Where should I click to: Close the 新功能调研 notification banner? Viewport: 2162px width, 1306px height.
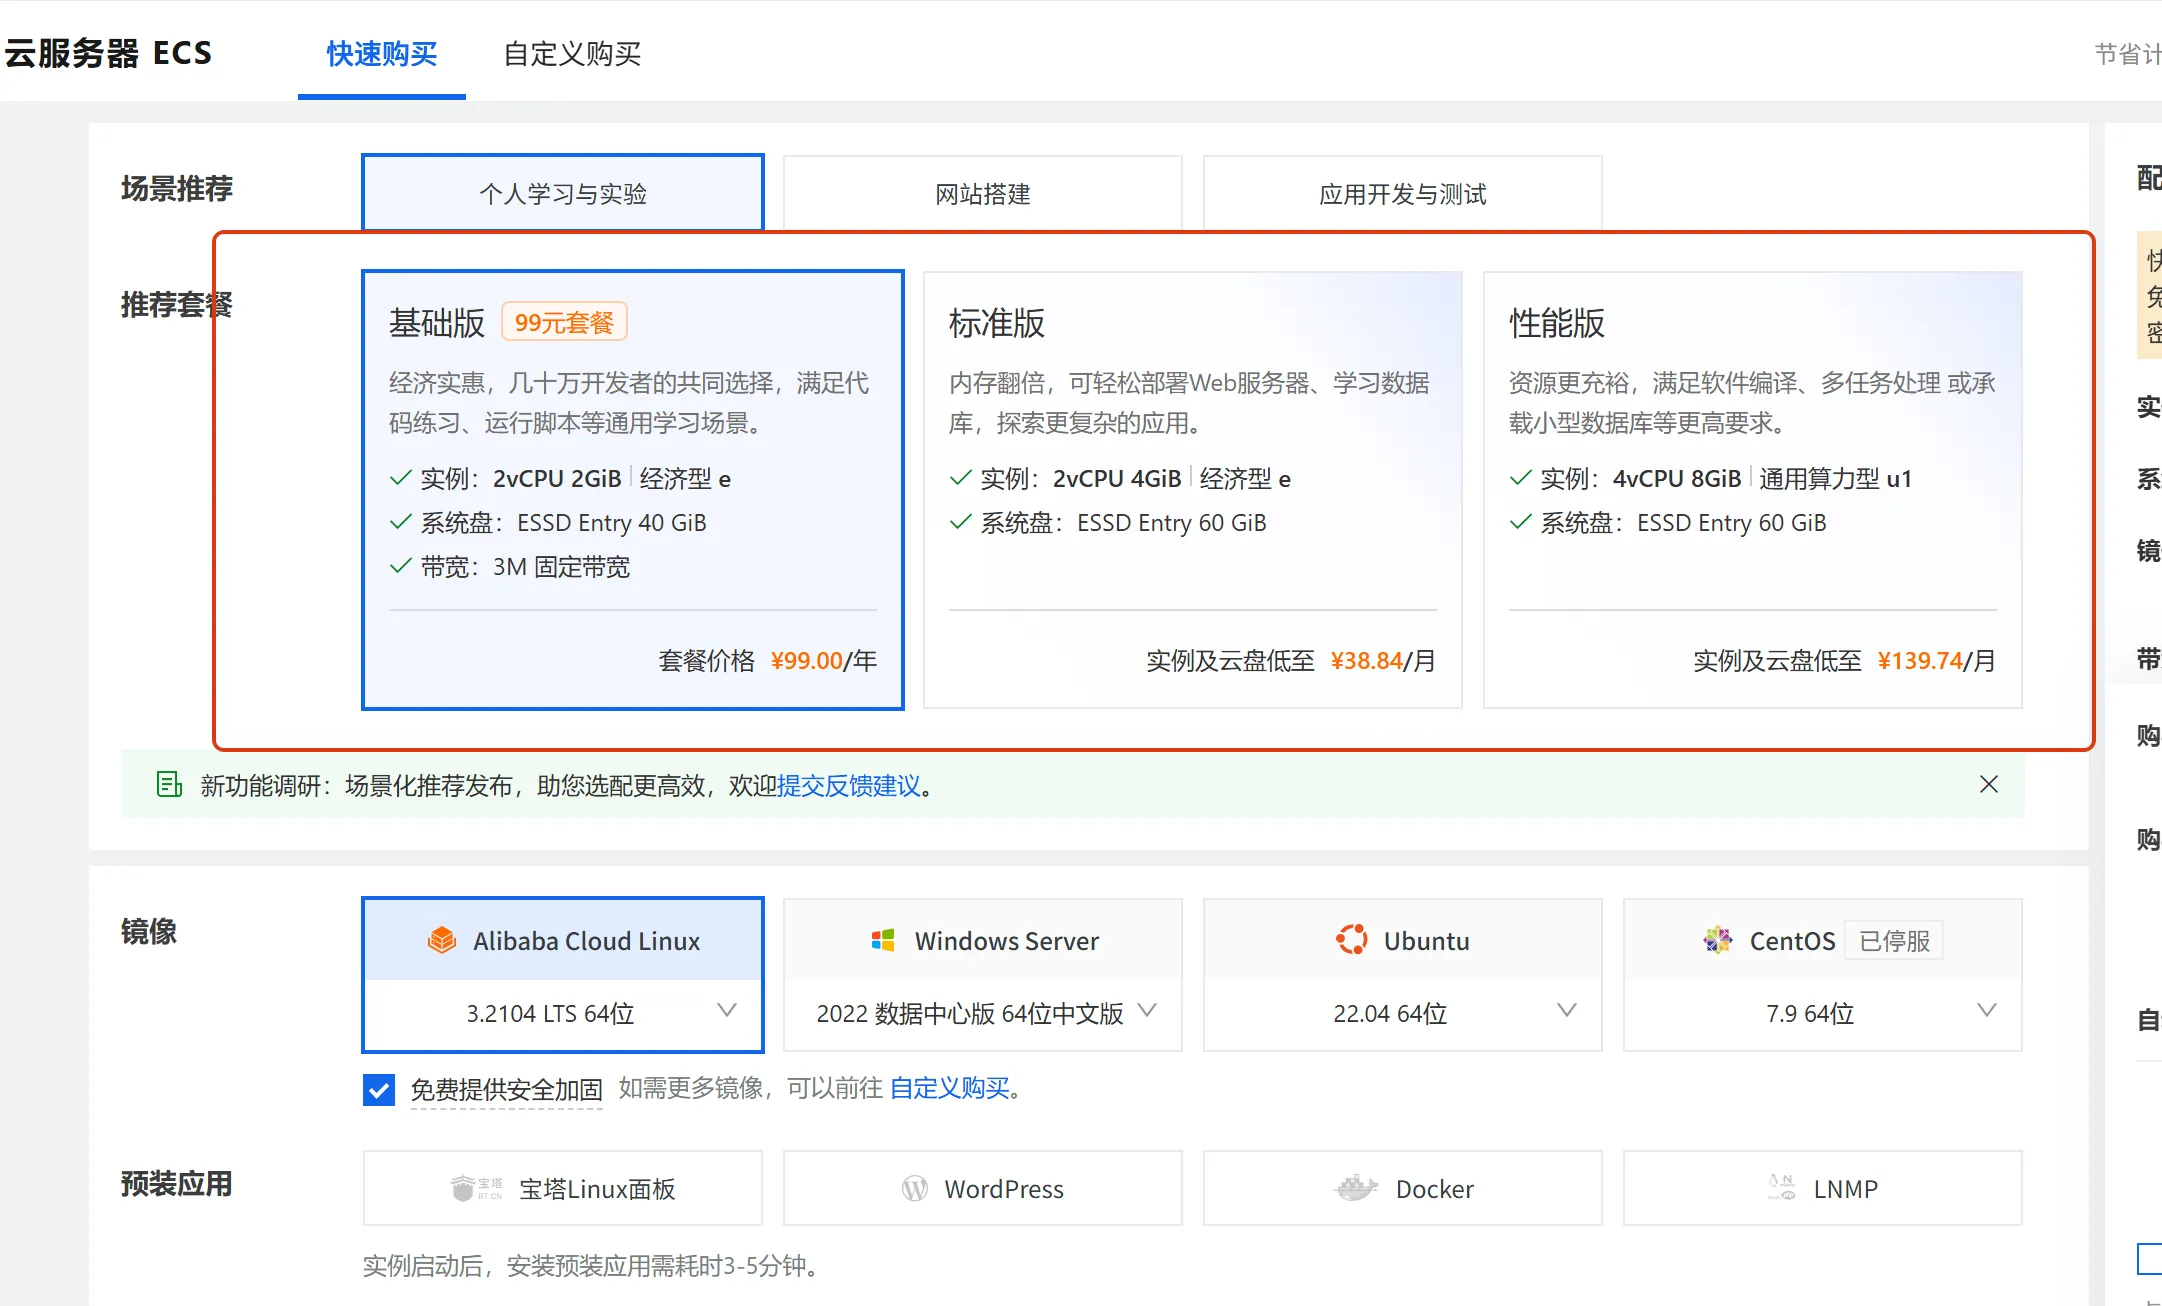(1989, 784)
